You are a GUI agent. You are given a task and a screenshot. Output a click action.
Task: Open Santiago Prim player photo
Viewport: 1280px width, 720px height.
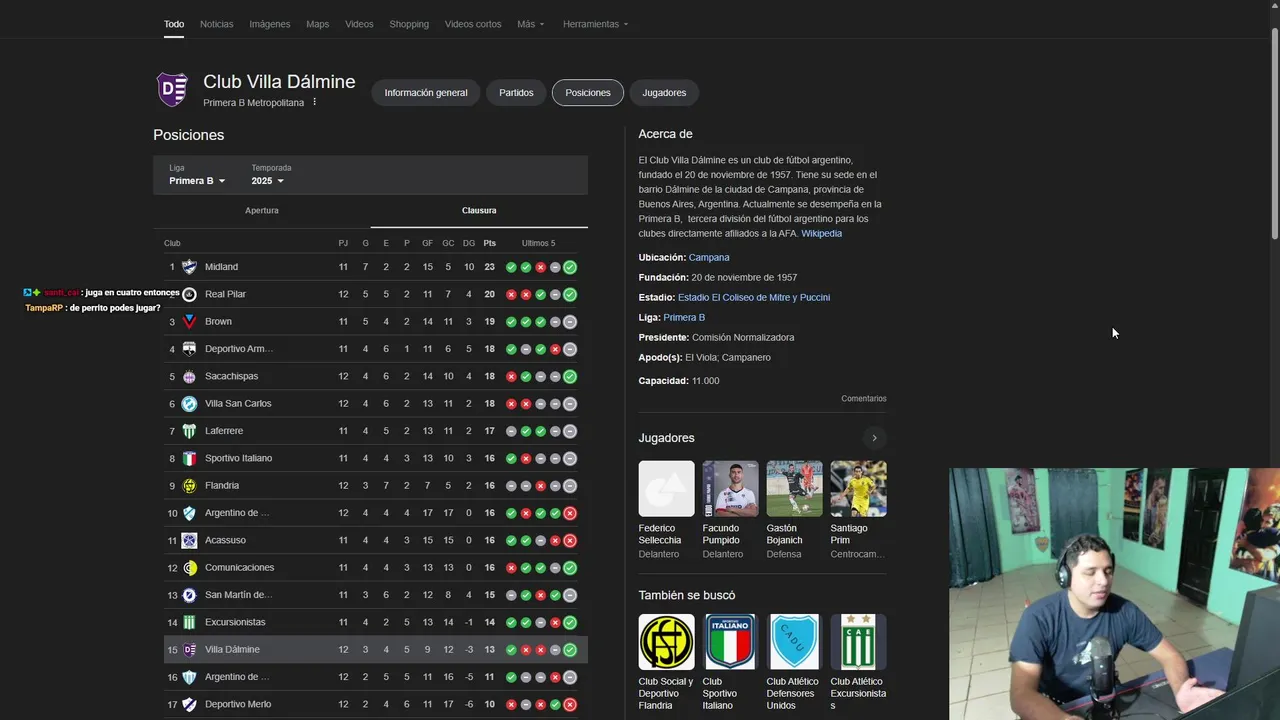pyautogui.click(x=859, y=488)
